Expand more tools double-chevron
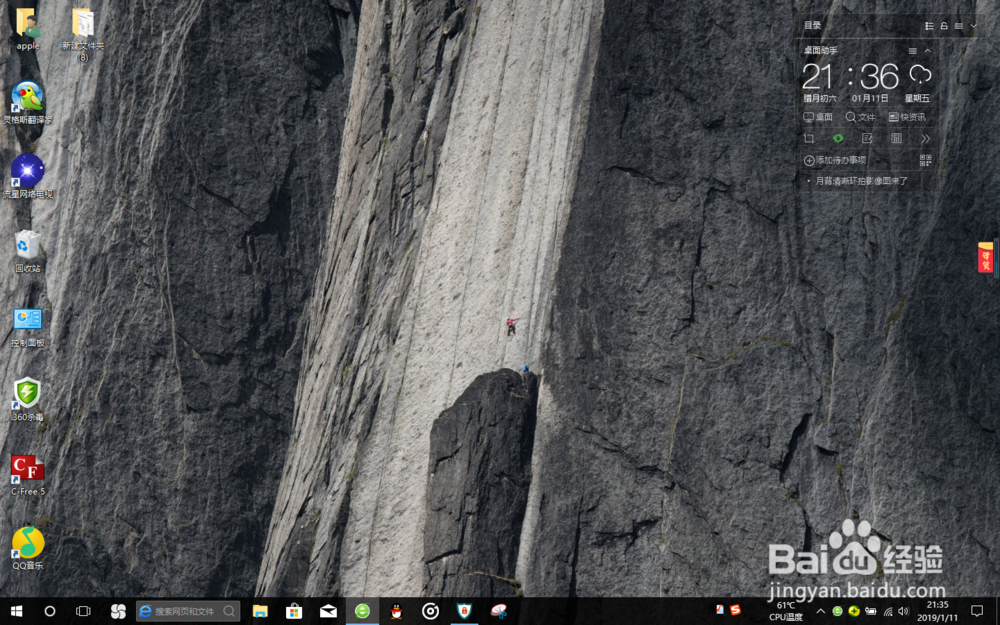The height and width of the screenshot is (625, 1000). 925,138
